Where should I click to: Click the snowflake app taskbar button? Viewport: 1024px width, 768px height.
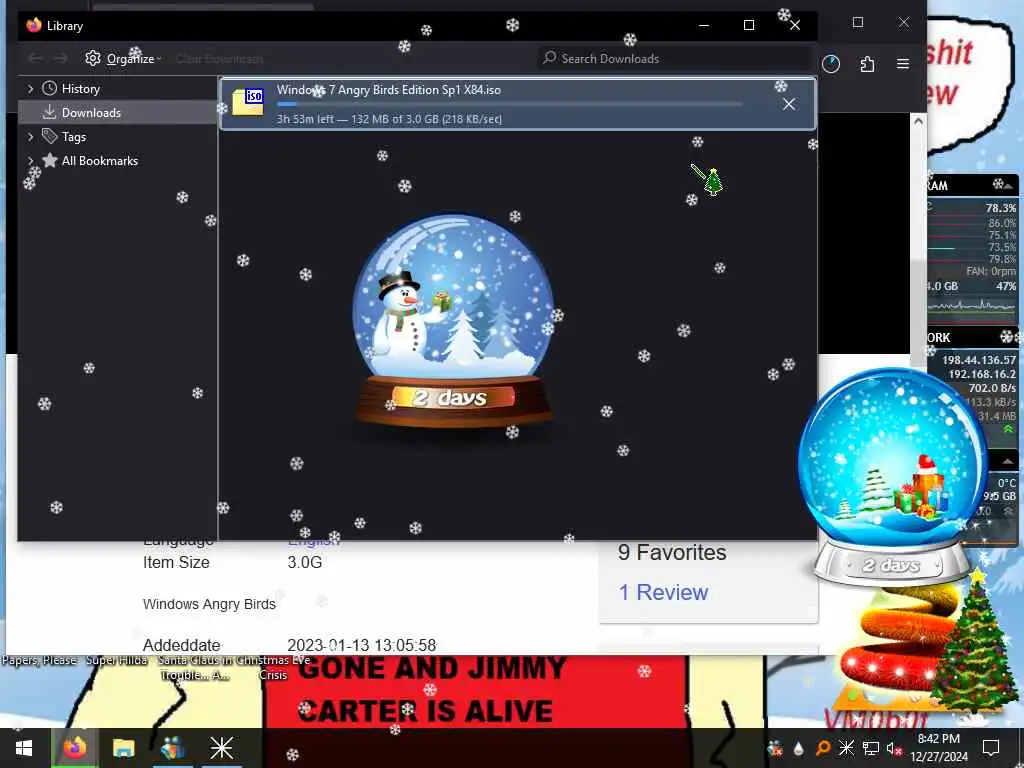point(221,748)
